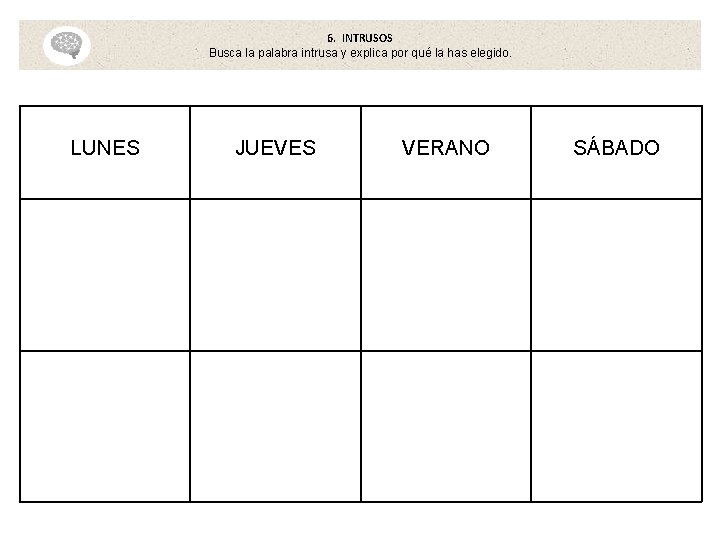This screenshot has width=720, height=540.
Task: Click the middle-row empty cell under SÁBADO
Action: [616, 275]
